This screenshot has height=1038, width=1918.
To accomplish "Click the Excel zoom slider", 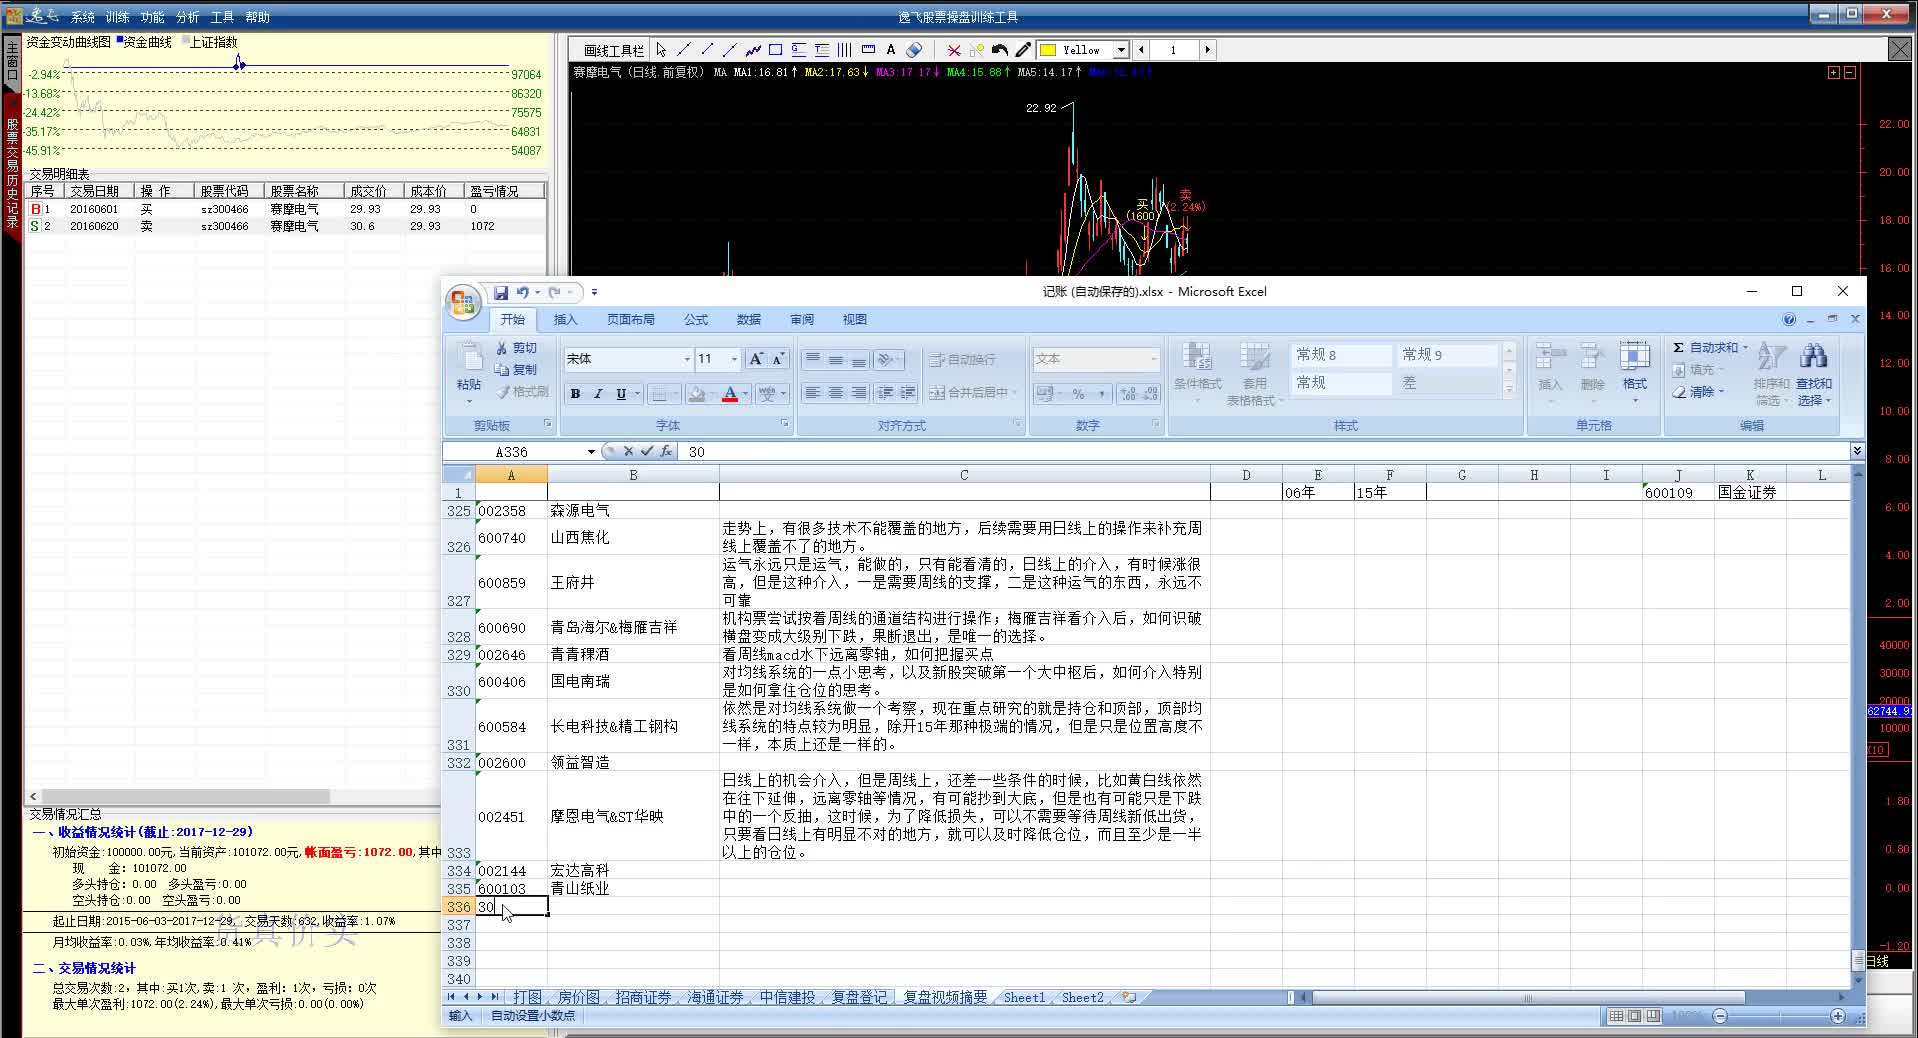I will point(1778,1016).
